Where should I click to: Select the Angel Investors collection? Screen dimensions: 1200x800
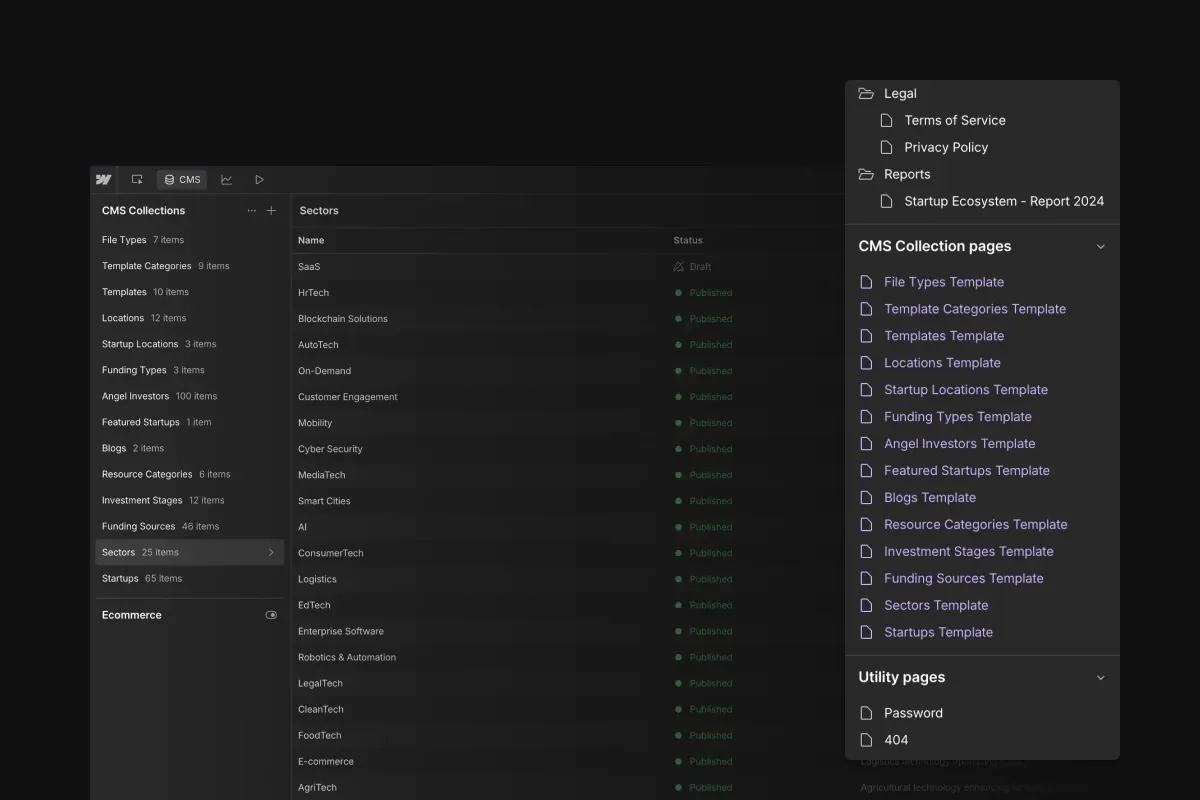click(x=189, y=396)
